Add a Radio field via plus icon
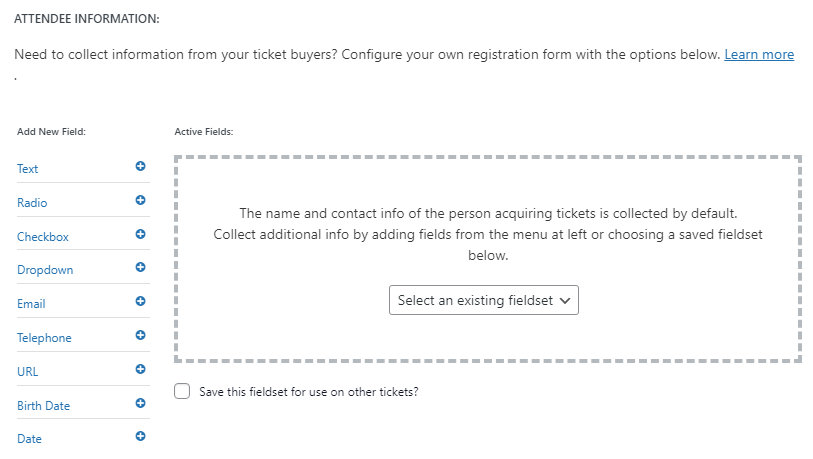This screenshot has width=813, height=459. [x=141, y=200]
